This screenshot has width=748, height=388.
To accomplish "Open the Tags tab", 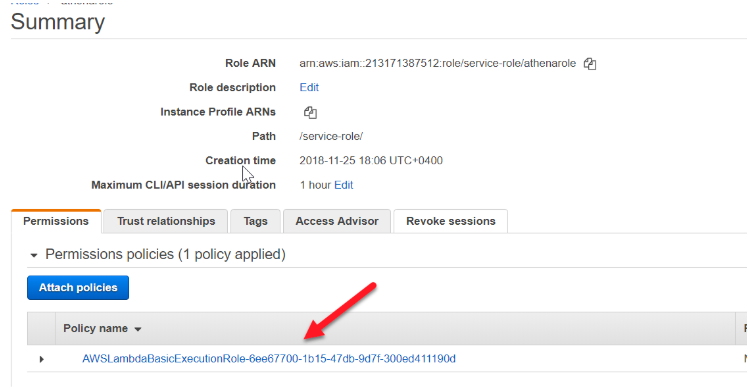I will (255, 221).
